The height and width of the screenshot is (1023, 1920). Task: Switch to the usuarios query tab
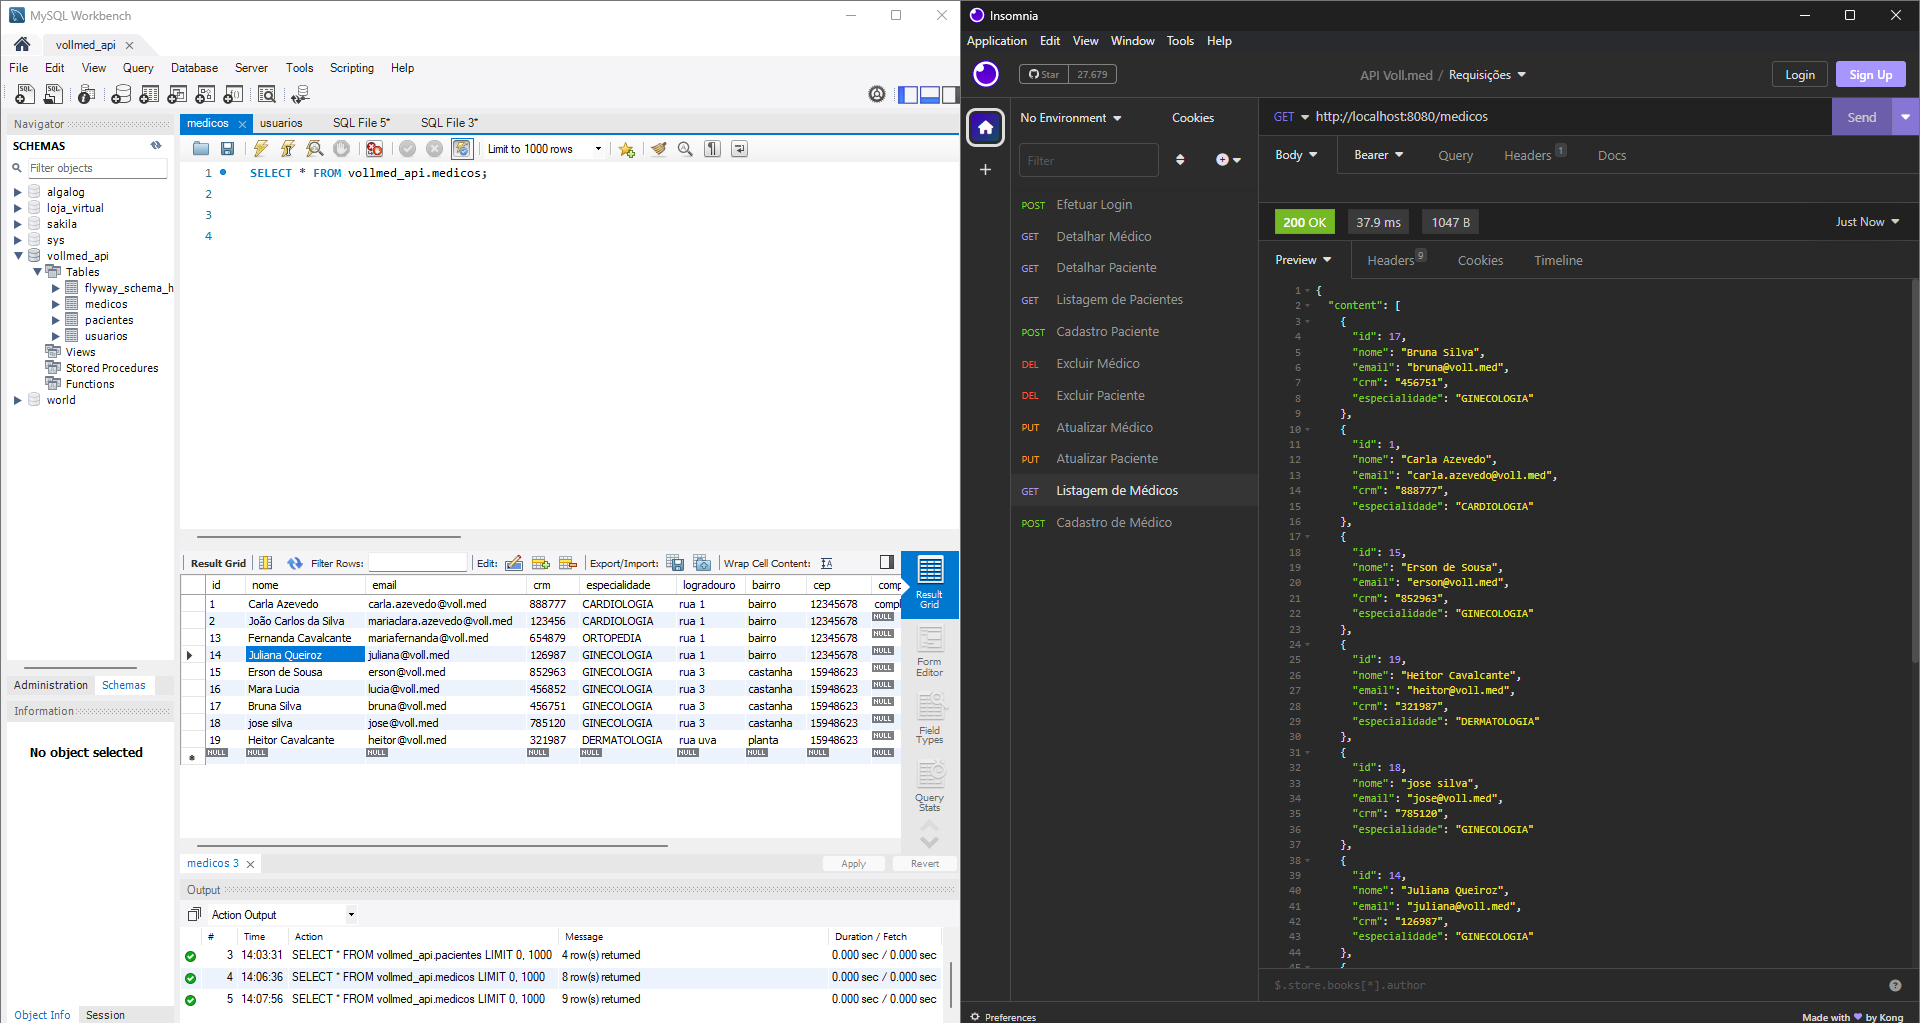click(x=281, y=123)
